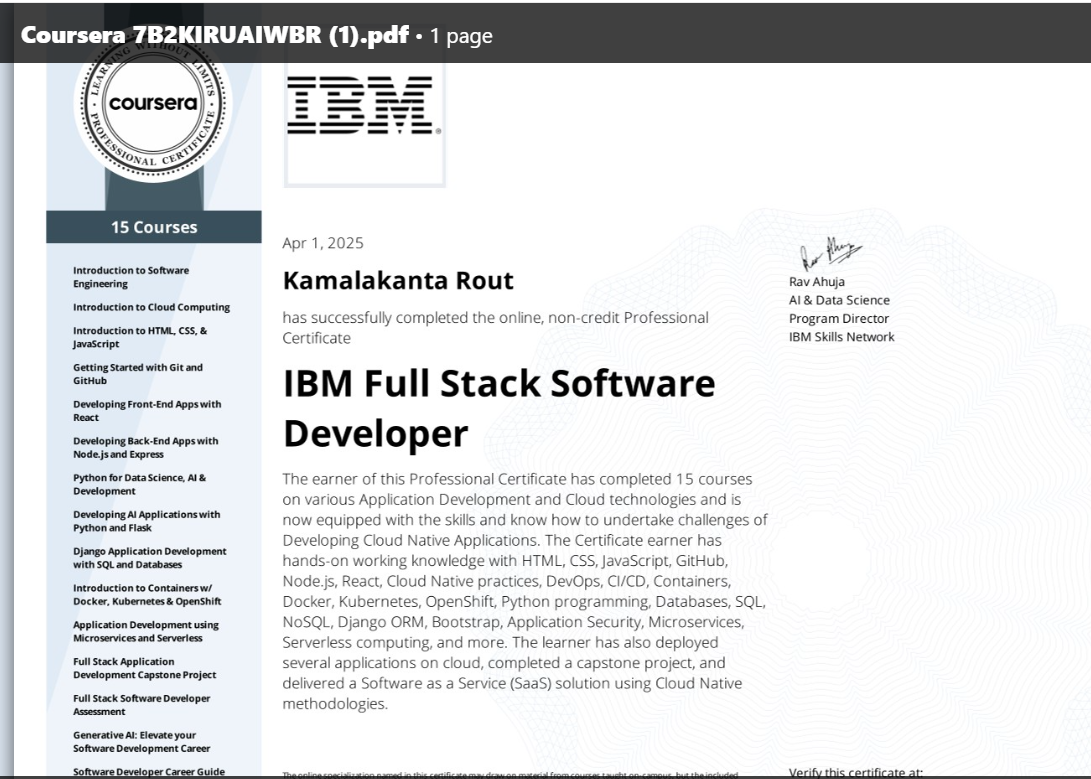Select "Generative AI: Elevate your Software Development Career"
The height and width of the screenshot is (779, 1091).
click(x=141, y=741)
